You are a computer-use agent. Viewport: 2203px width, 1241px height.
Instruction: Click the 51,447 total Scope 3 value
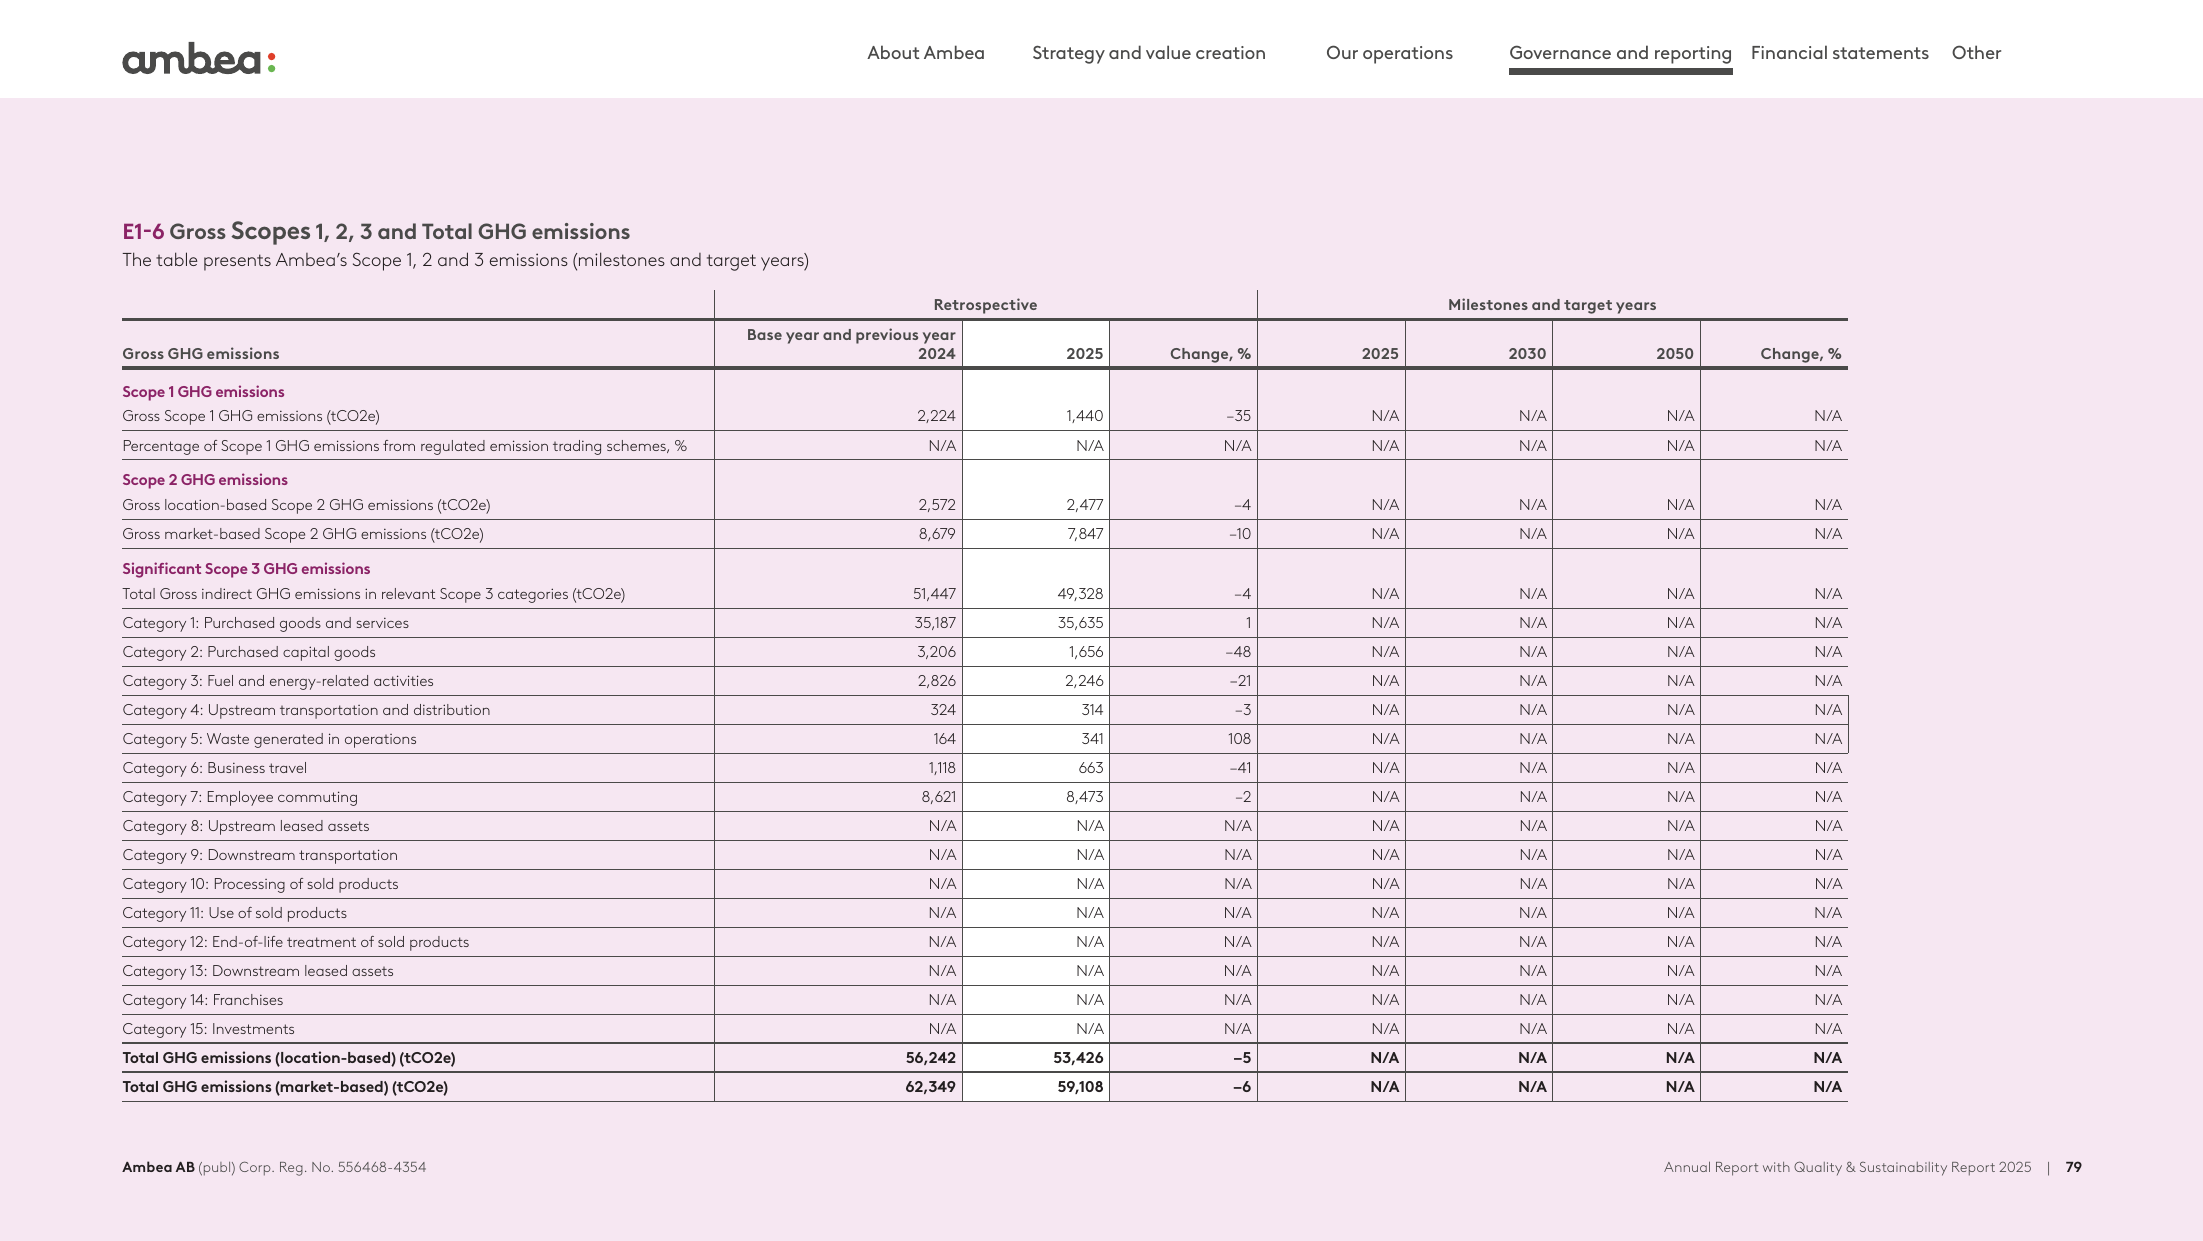[x=934, y=594]
